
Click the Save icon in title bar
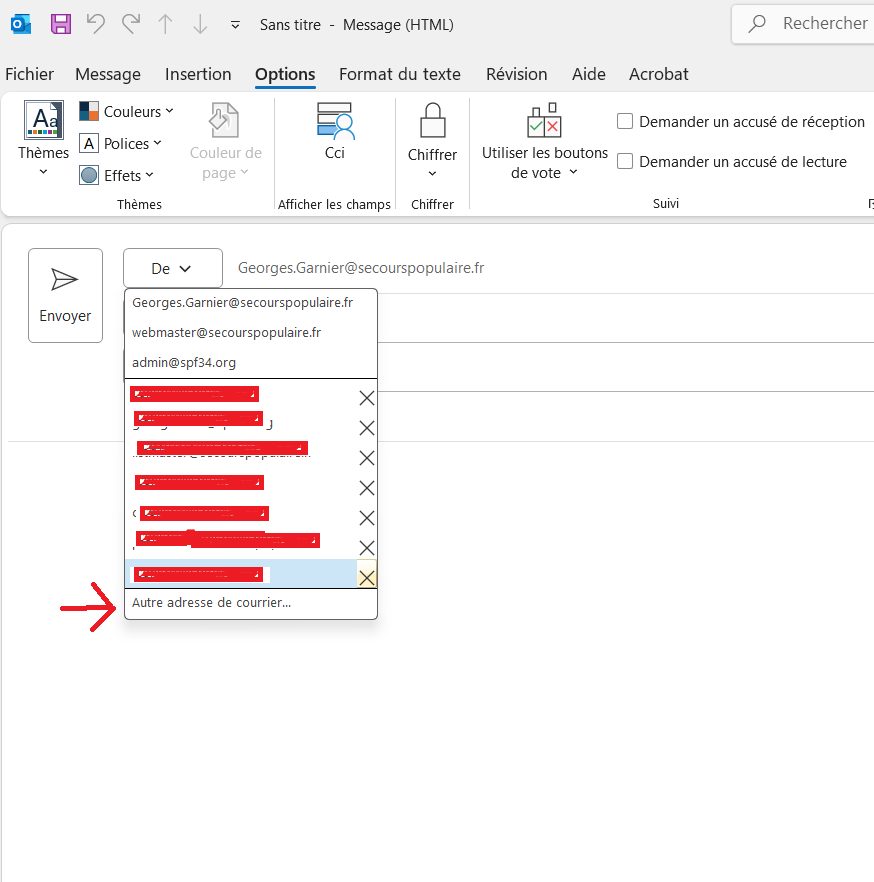click(x=60, y=24)
